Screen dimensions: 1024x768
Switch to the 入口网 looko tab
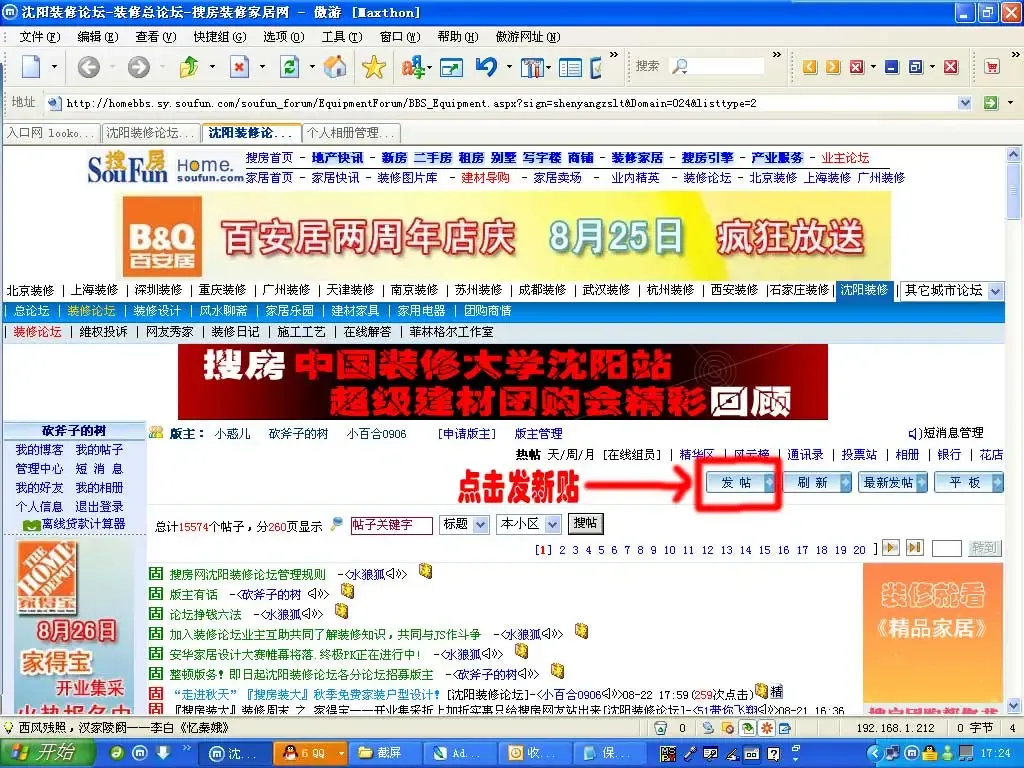(x=52, y=133)
